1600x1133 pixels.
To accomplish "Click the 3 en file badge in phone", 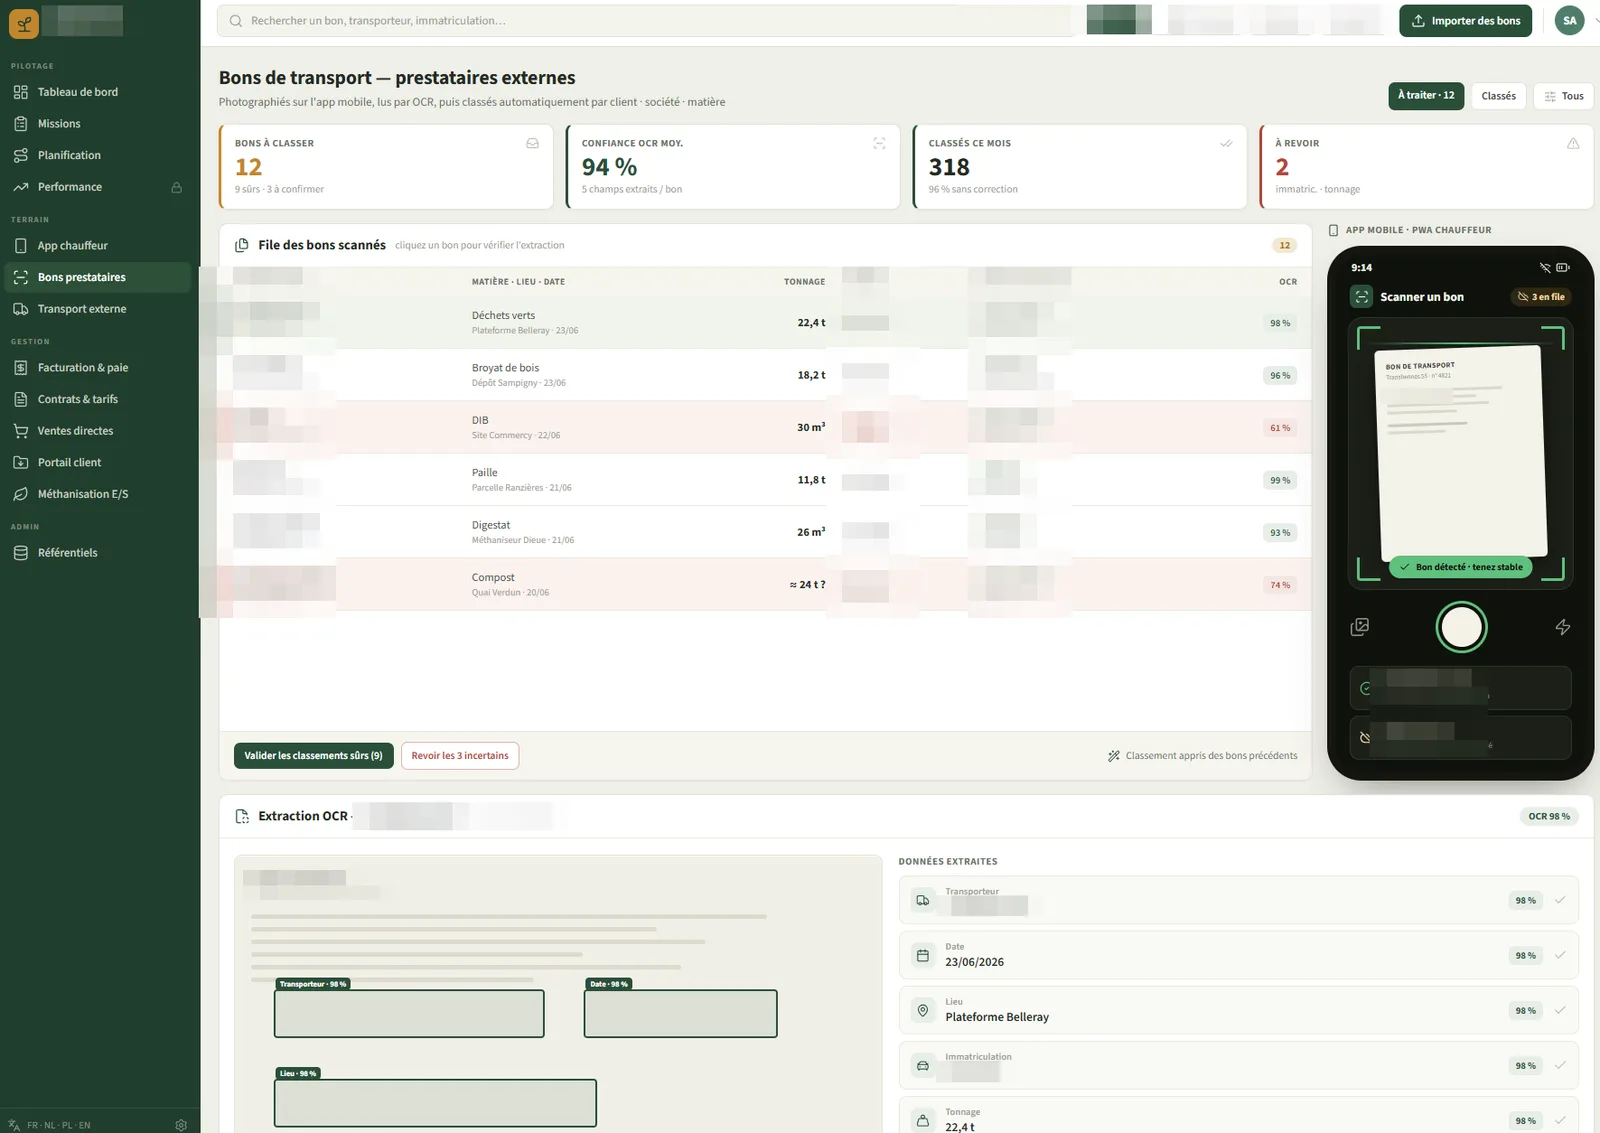I will coord(1541,297).
